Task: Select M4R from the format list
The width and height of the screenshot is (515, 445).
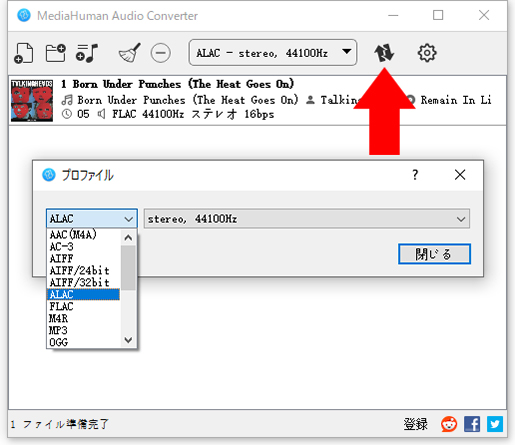Action: 83,319
